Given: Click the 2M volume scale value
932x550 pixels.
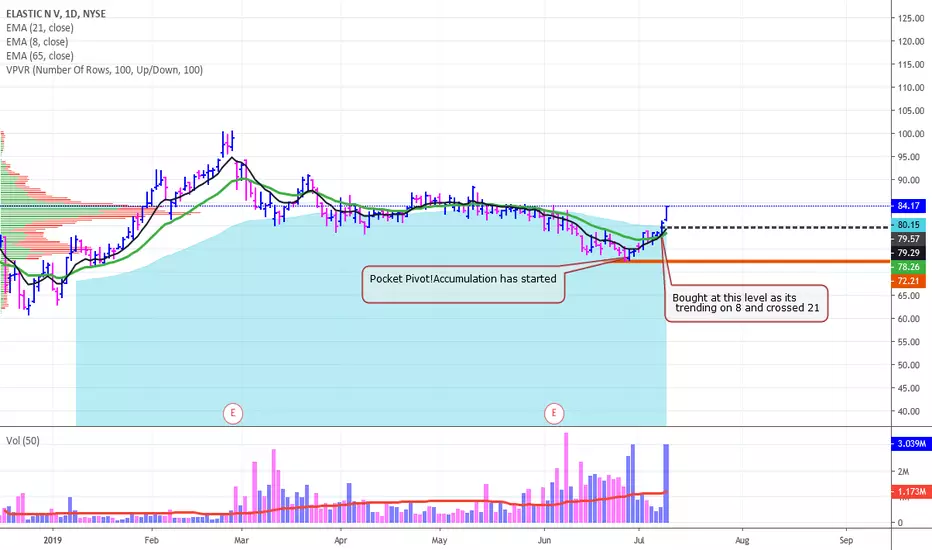Looking at the screenshot, I should 903,472.
